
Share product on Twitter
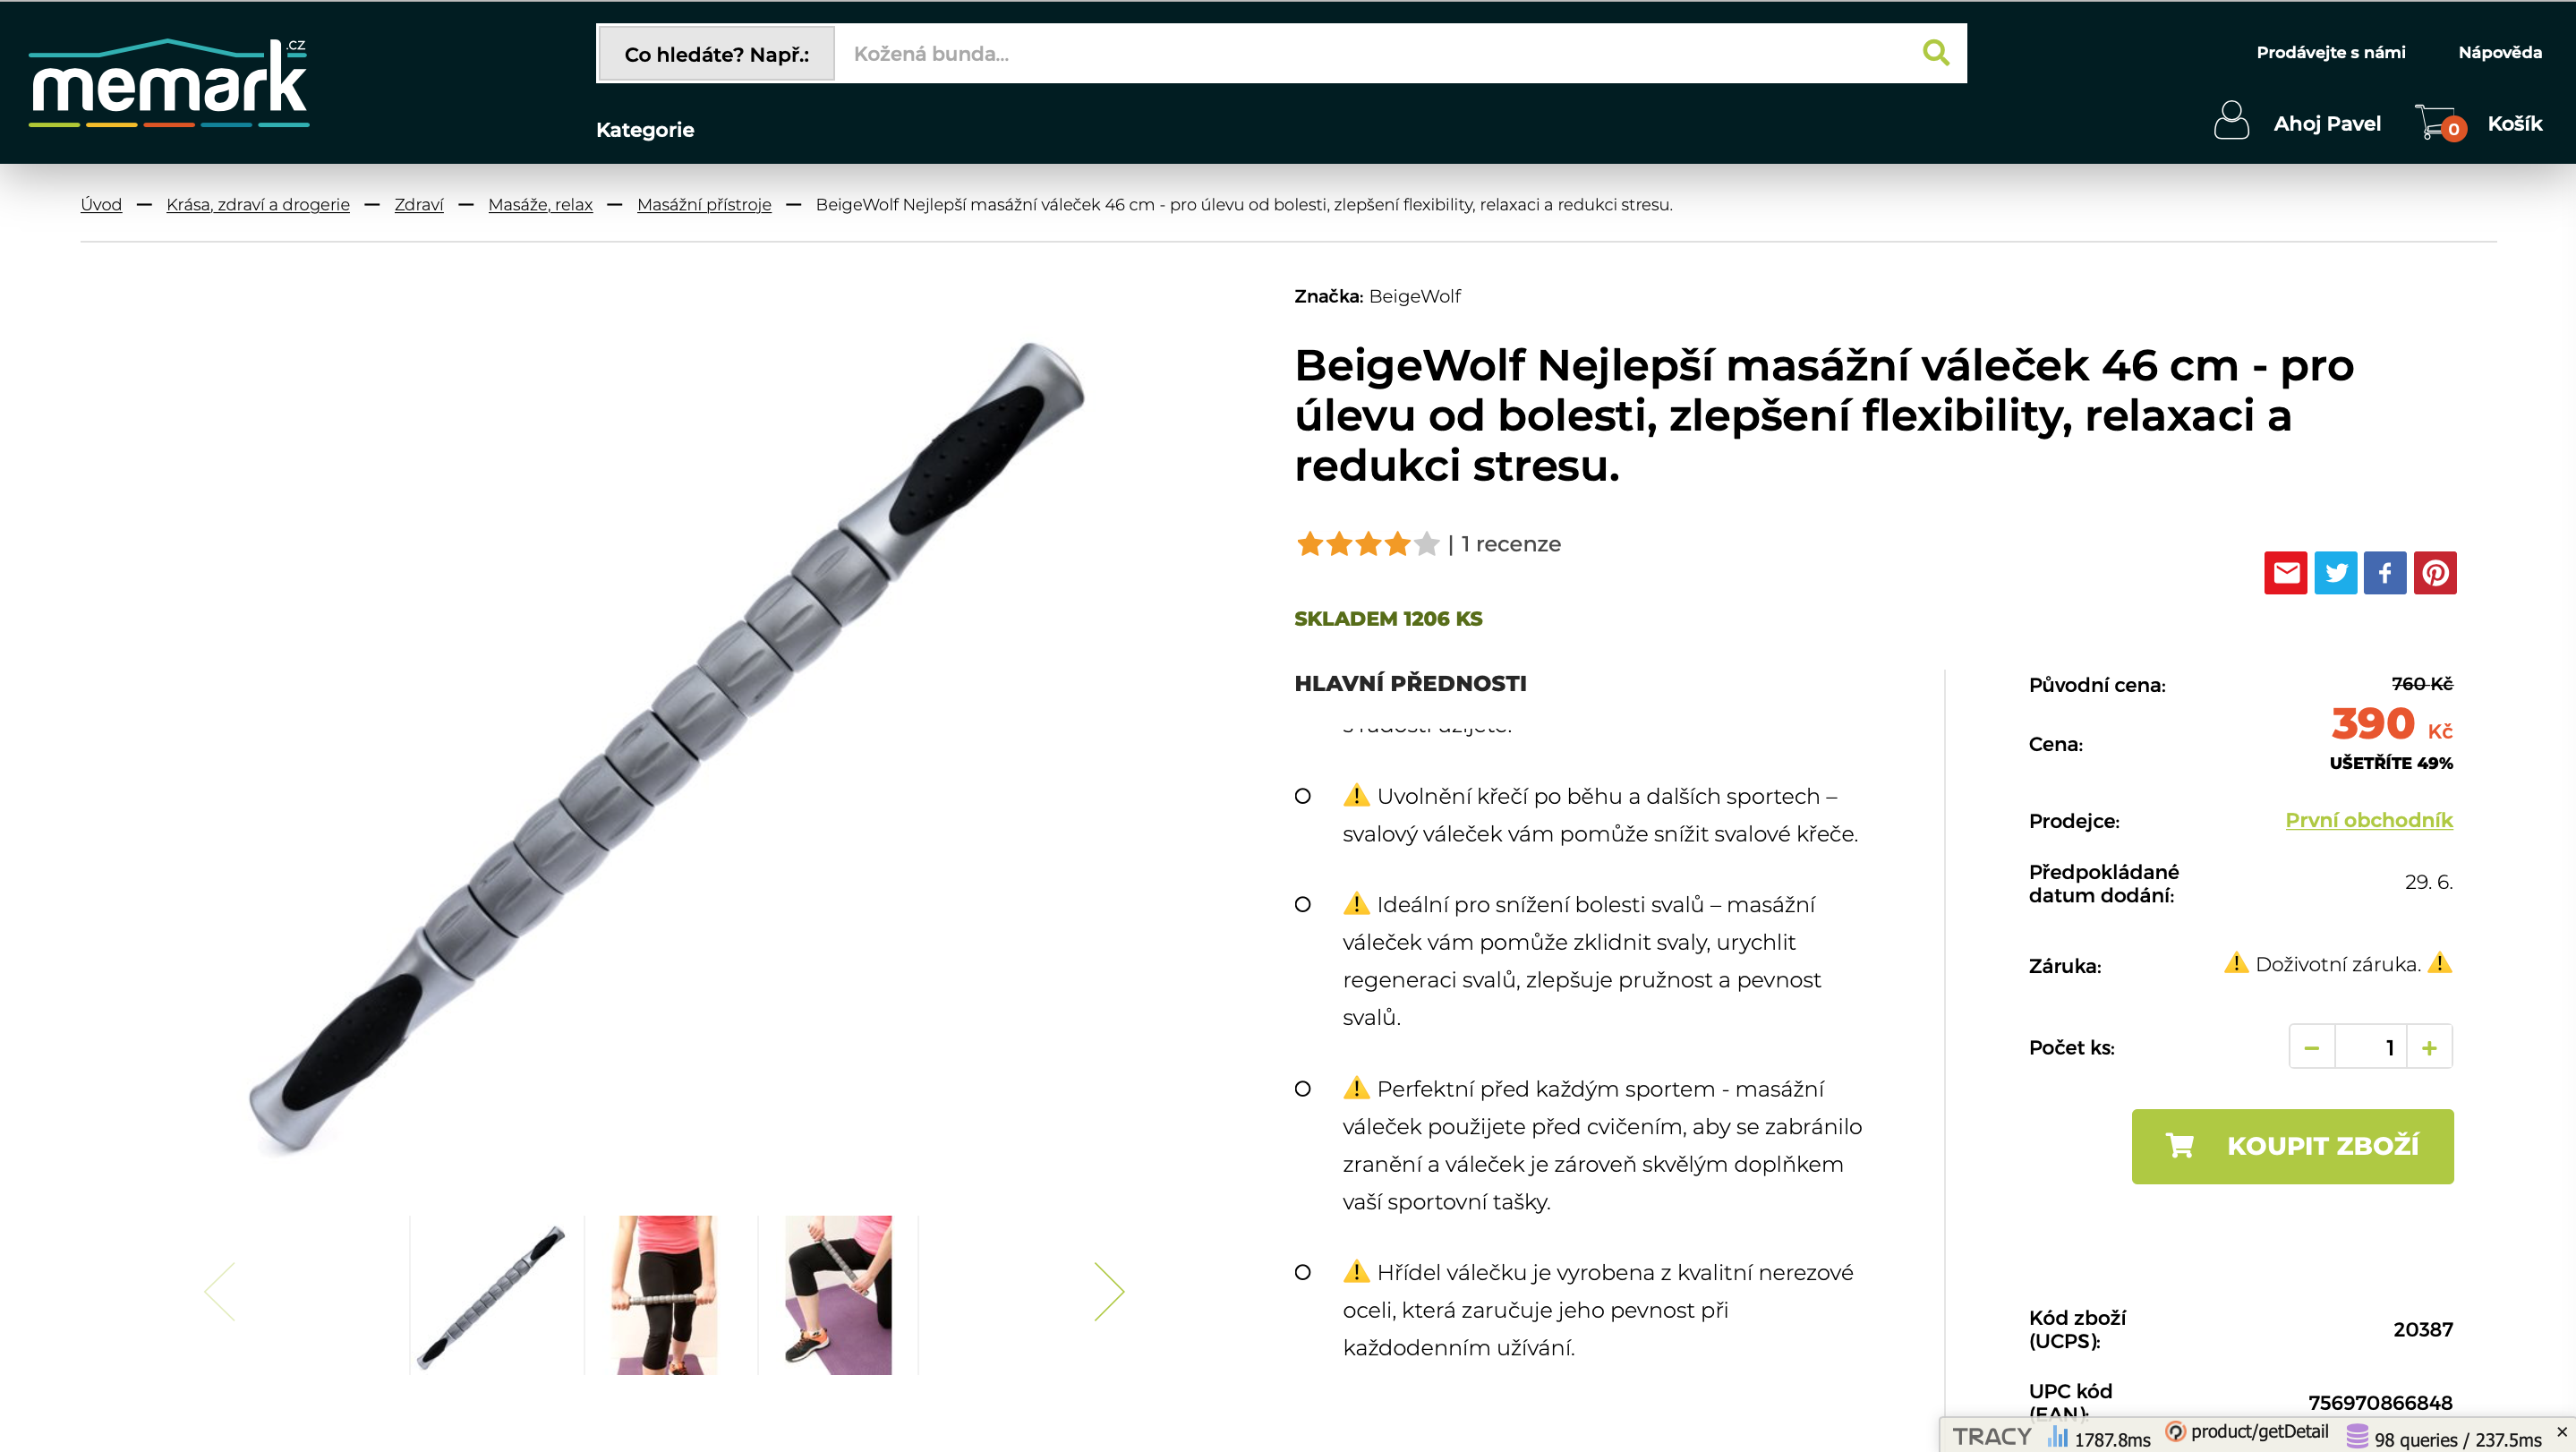tap(2335, 573)
